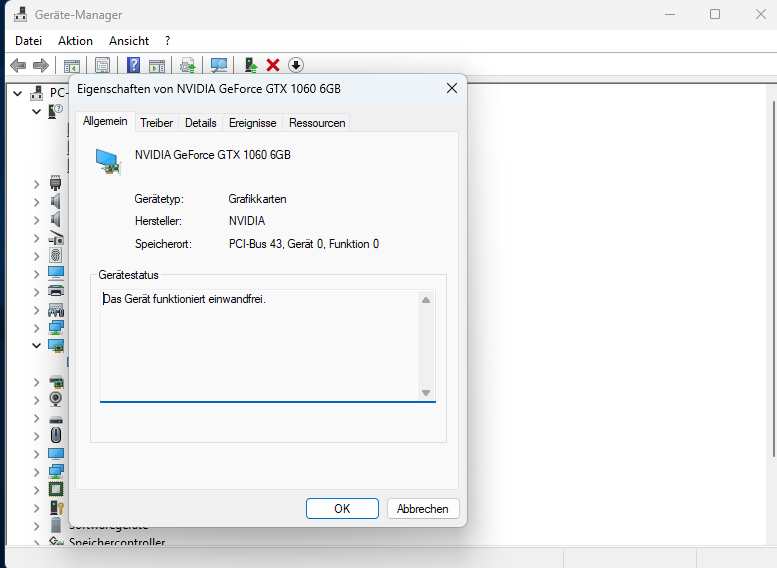Click the graphics card icon in properties dialog
Screen dimensions: 777x568
click(x=109, y=162)
